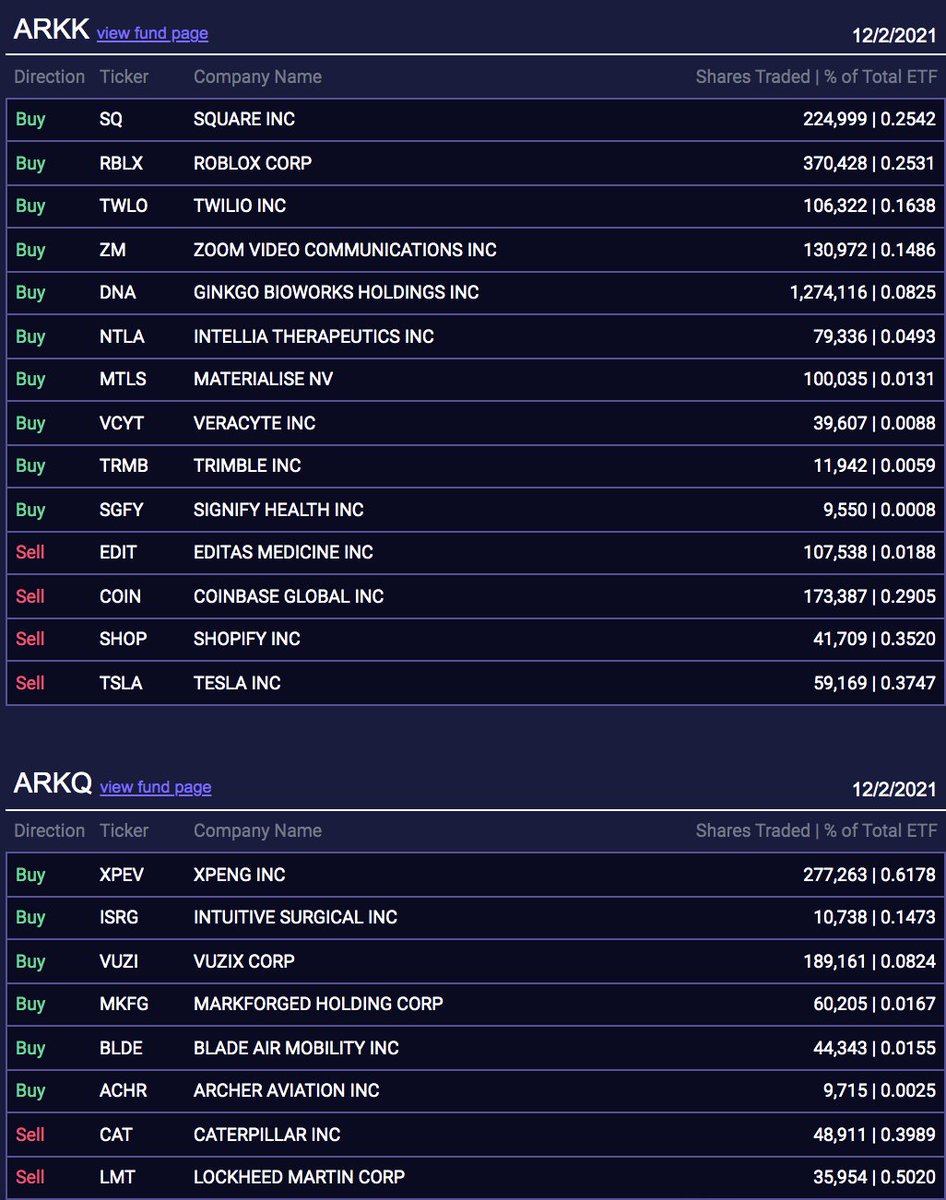Click the ARKQ fund heading
Image resolution: width=946 pixels, height=1200 pixels.
52,784
